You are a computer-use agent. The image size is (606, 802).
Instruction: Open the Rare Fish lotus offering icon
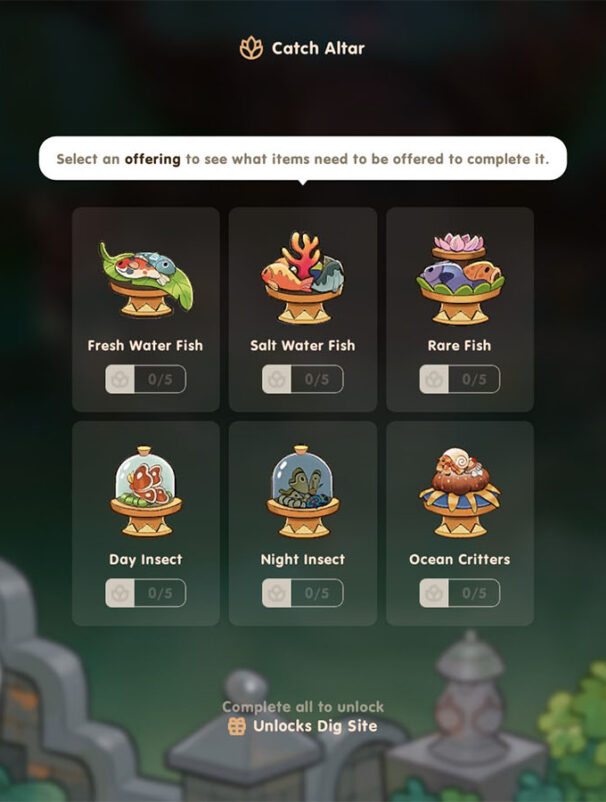[x=460, y=279]
